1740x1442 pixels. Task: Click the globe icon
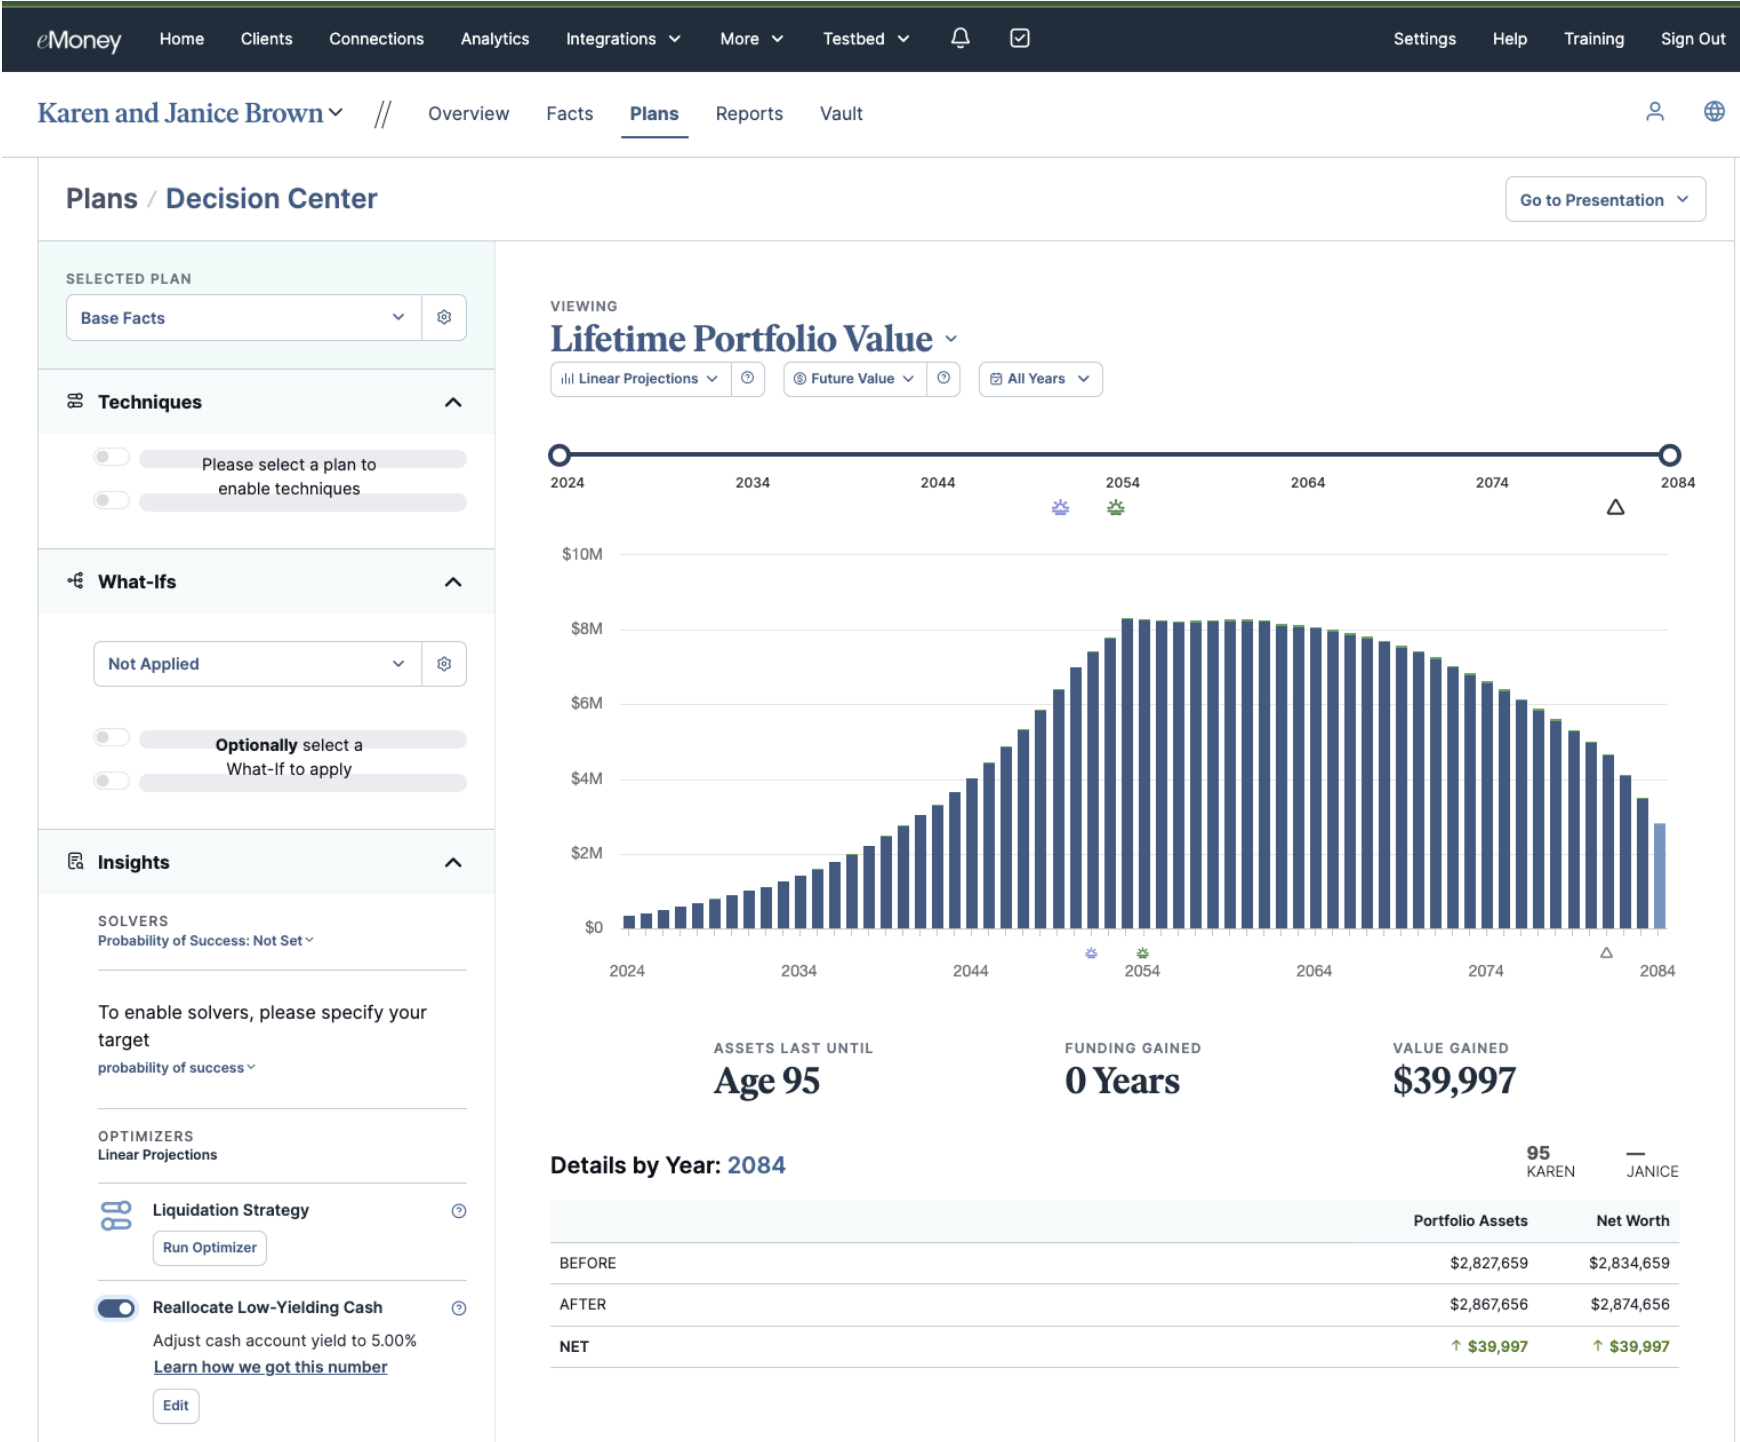pos(1714,112)
